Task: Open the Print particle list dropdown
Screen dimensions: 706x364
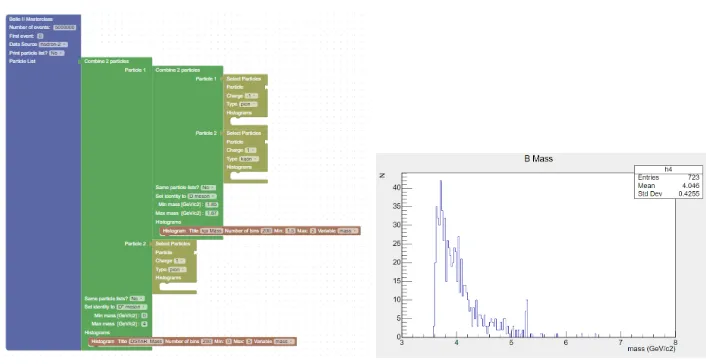Action: [56, 53]
